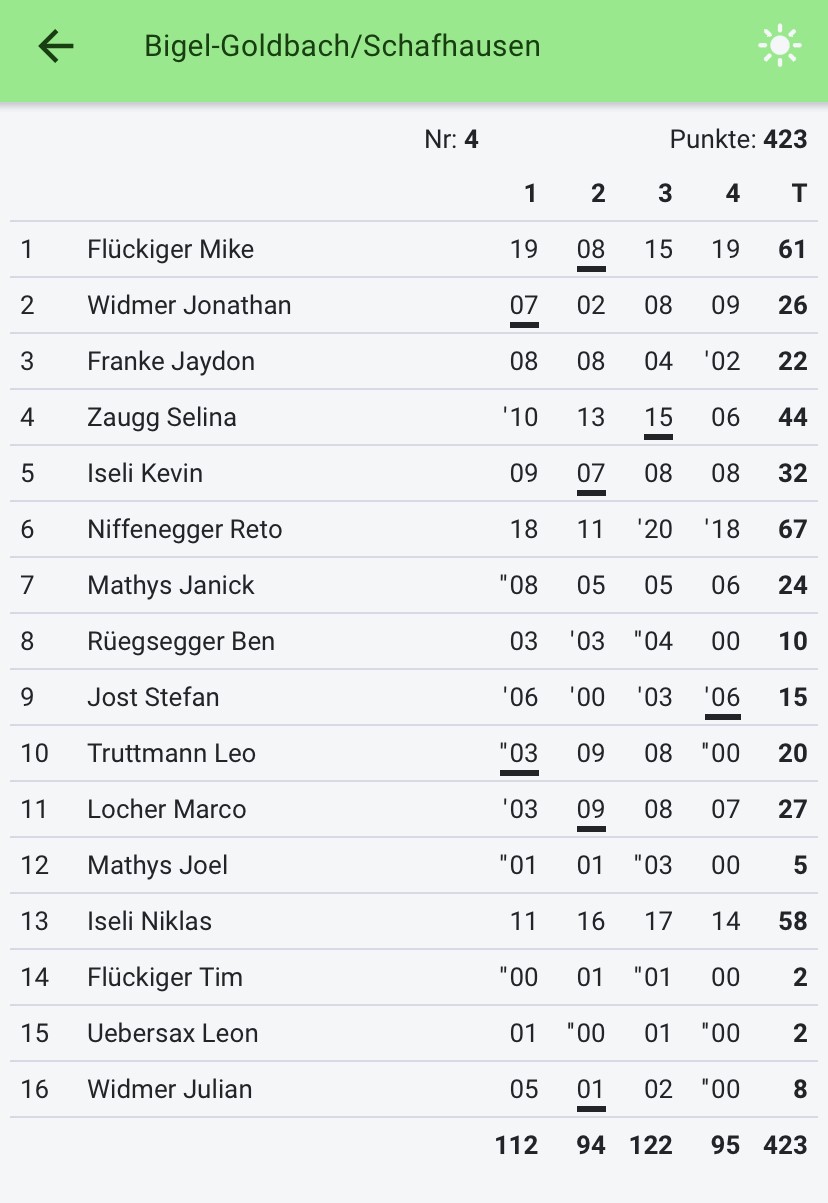The image size is (828, 1203).
Task: Select the round 3 column header
Action: [665, 193]
